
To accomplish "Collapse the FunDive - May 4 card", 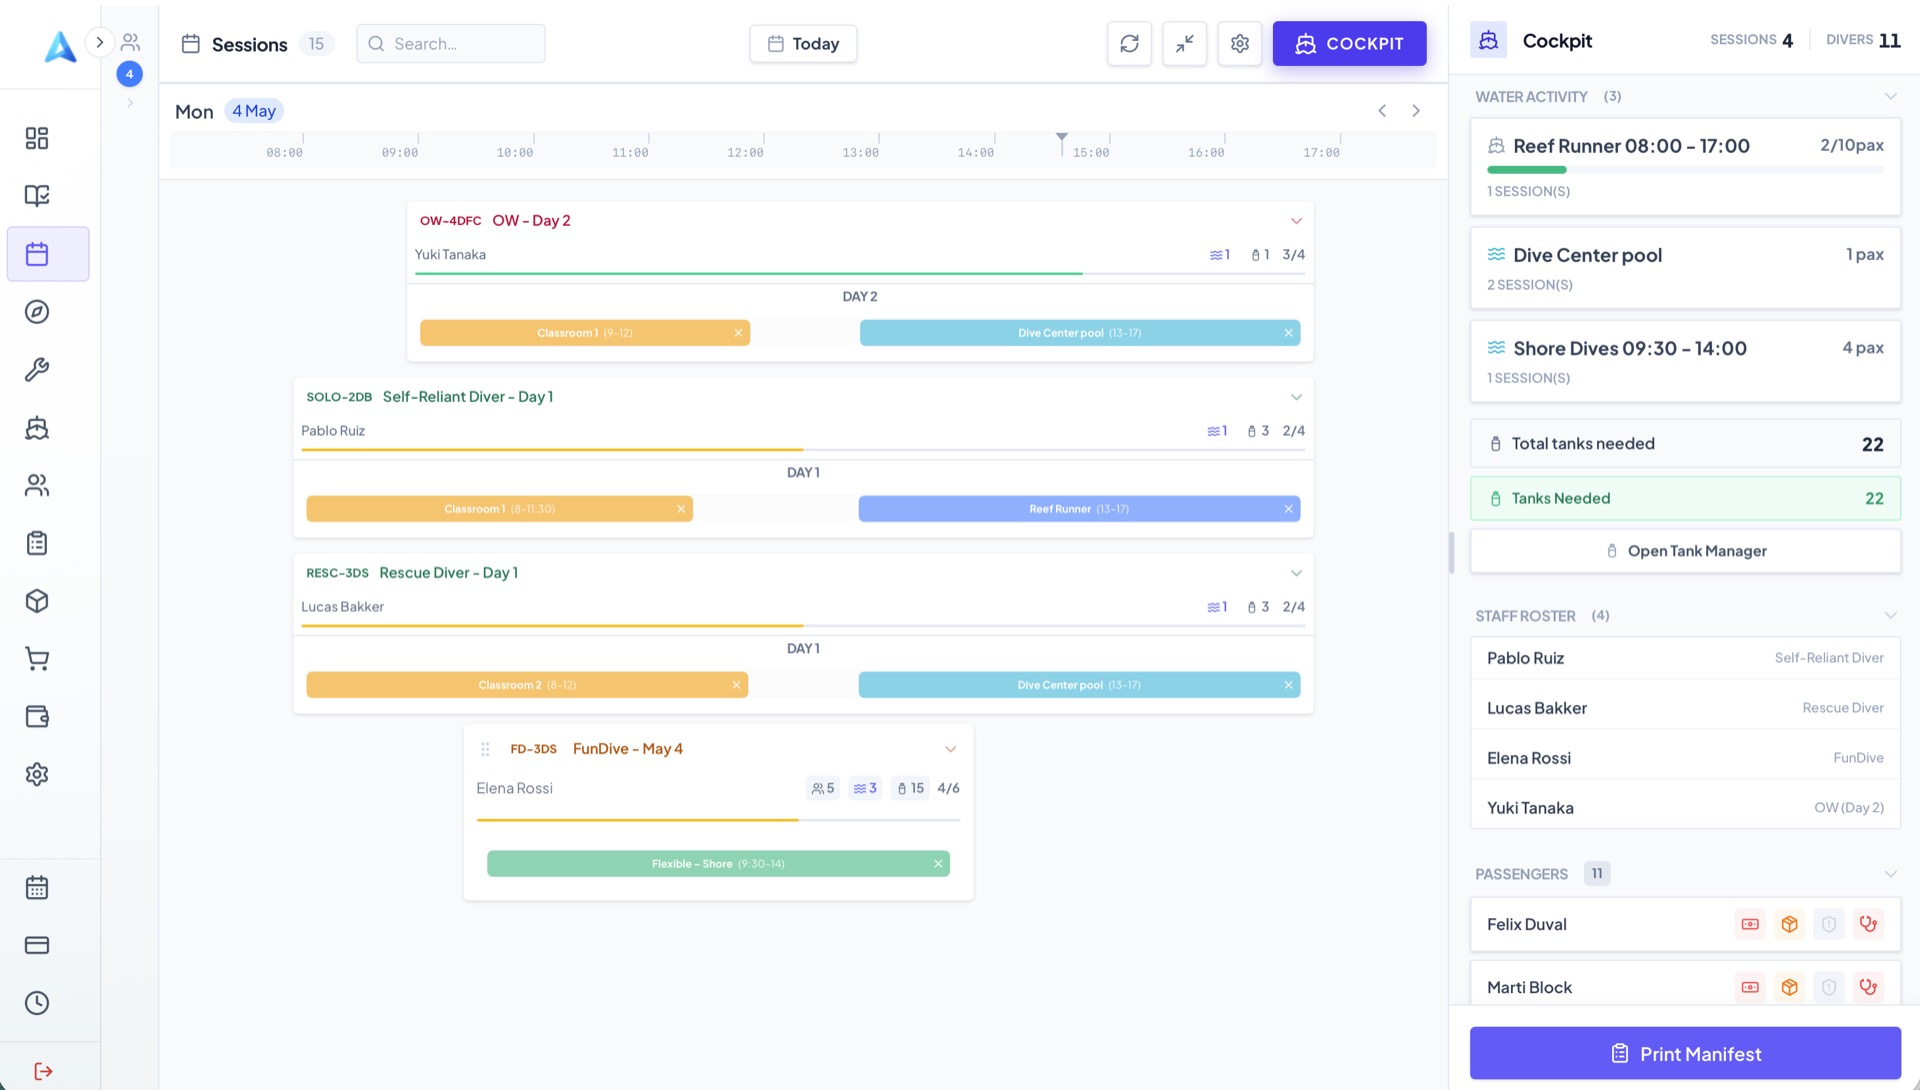I will [951, 749].
